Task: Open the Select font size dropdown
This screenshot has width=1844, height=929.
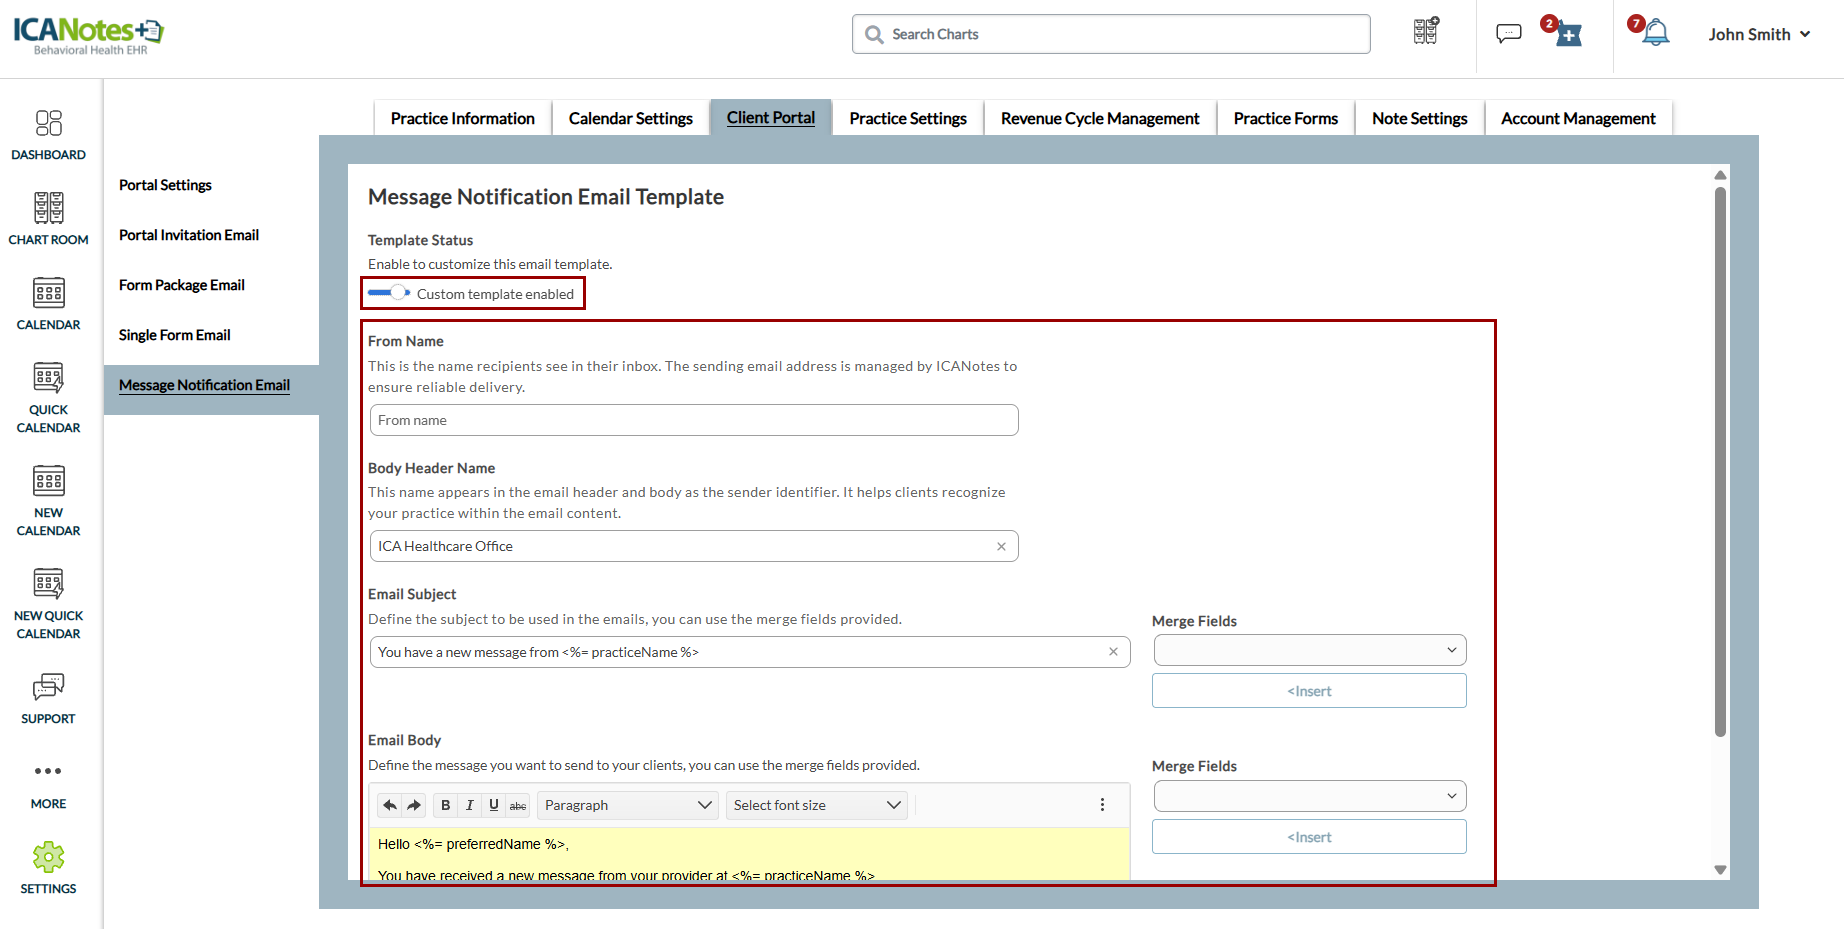Action: point(816,805)
